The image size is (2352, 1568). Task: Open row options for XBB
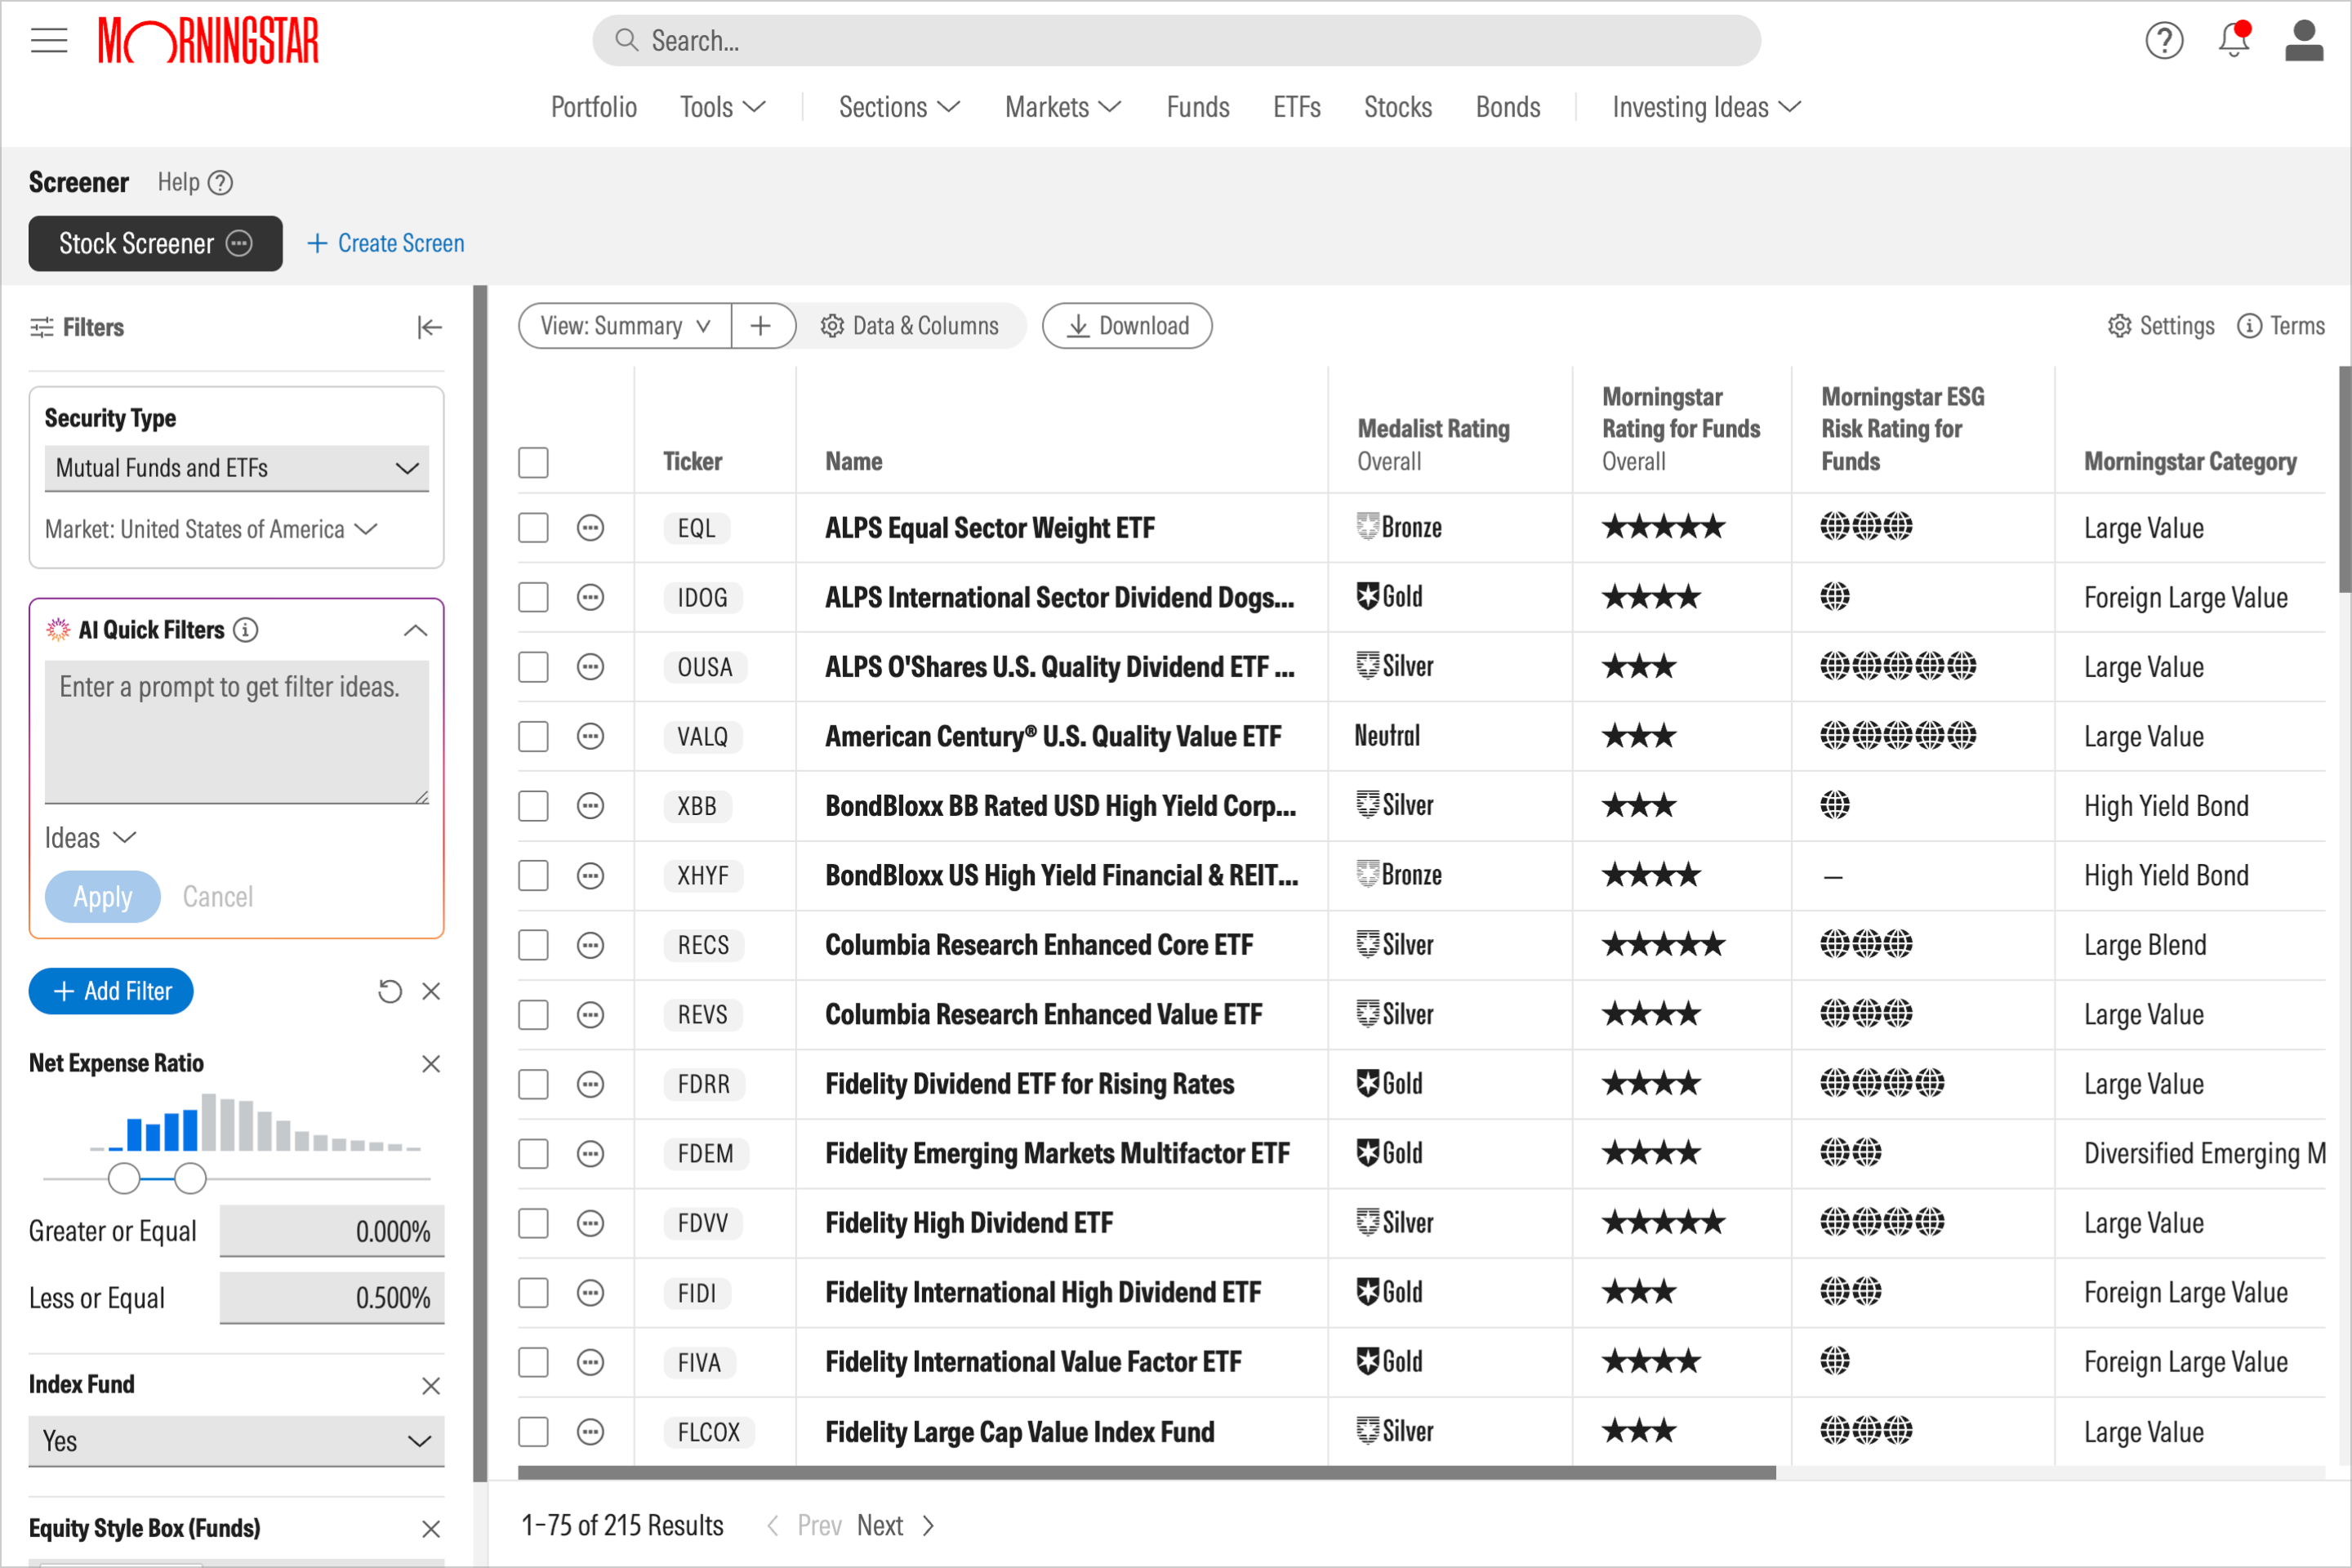click(591, 806)
